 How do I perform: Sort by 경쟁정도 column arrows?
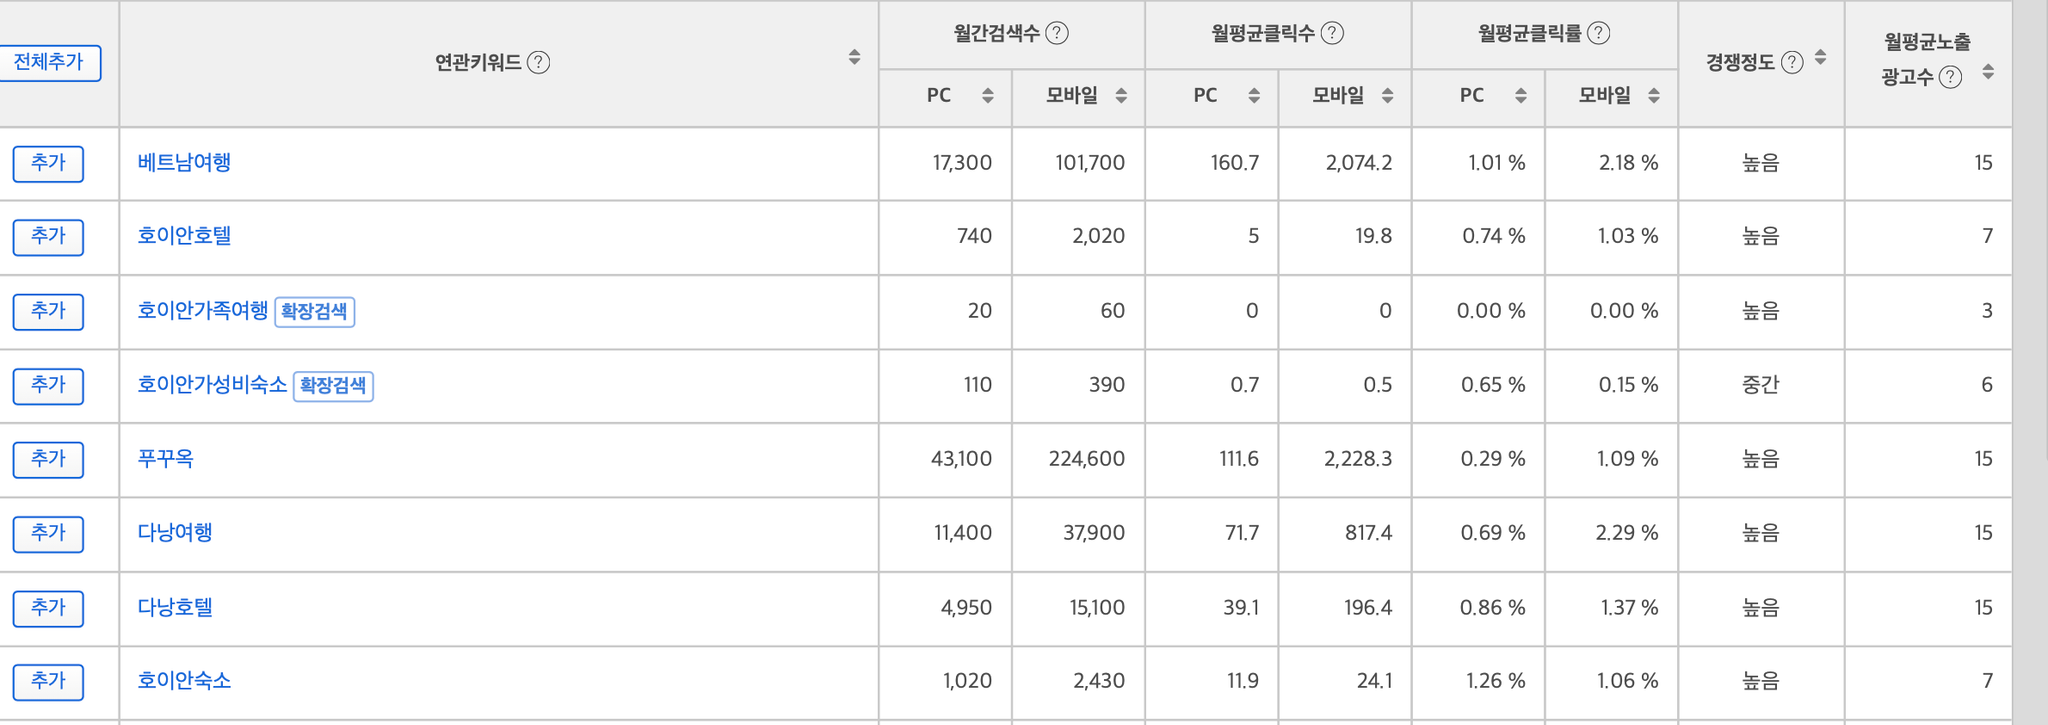(x=1820, y=58)
